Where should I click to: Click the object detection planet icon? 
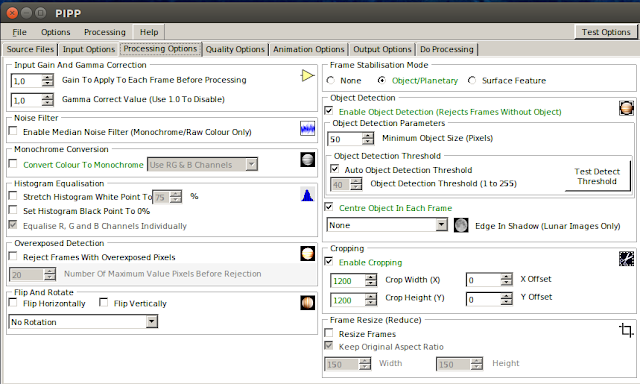coord(626,108)
